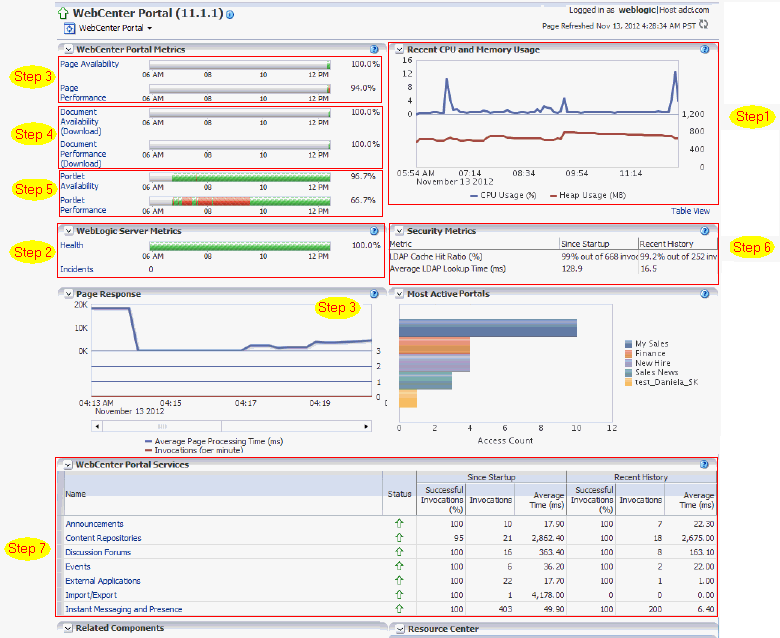
Task: Refresh the page with the refresh icon
Action: click(703, 24)
